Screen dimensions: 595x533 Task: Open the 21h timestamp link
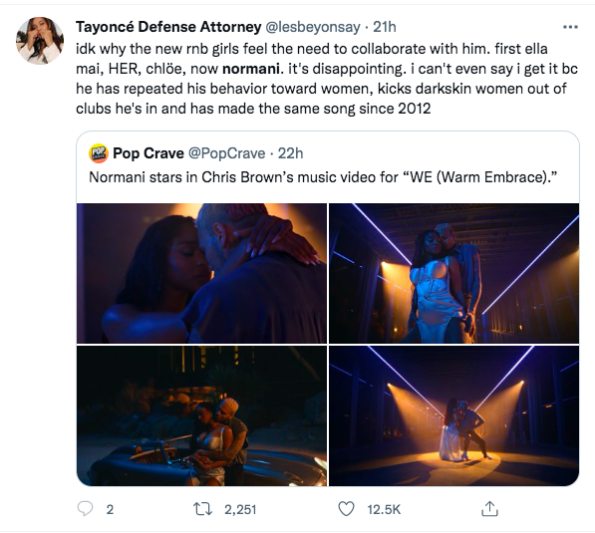coord(385,27)
